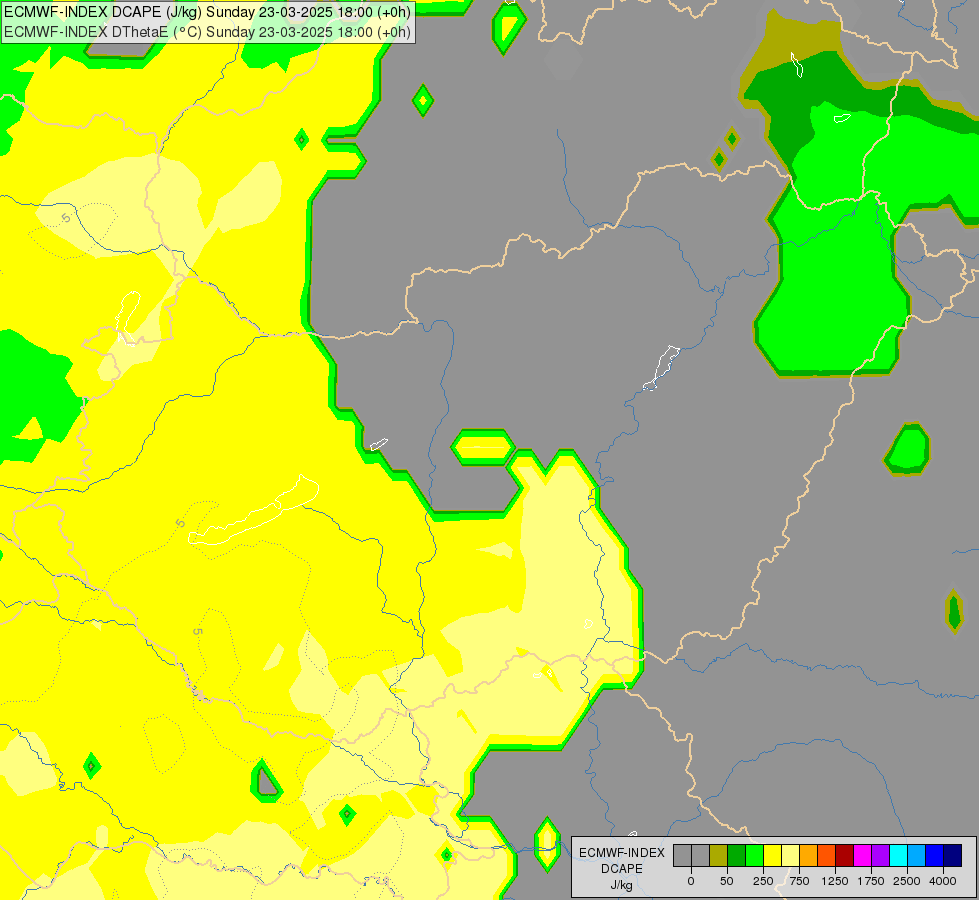
Task: Select the medium blue legend swatch
Action: (935, 856)
